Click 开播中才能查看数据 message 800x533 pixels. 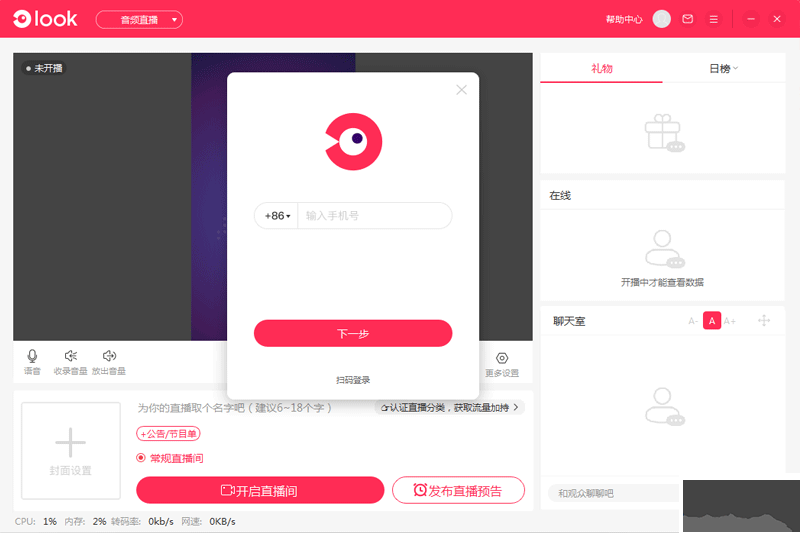[662, 282]
